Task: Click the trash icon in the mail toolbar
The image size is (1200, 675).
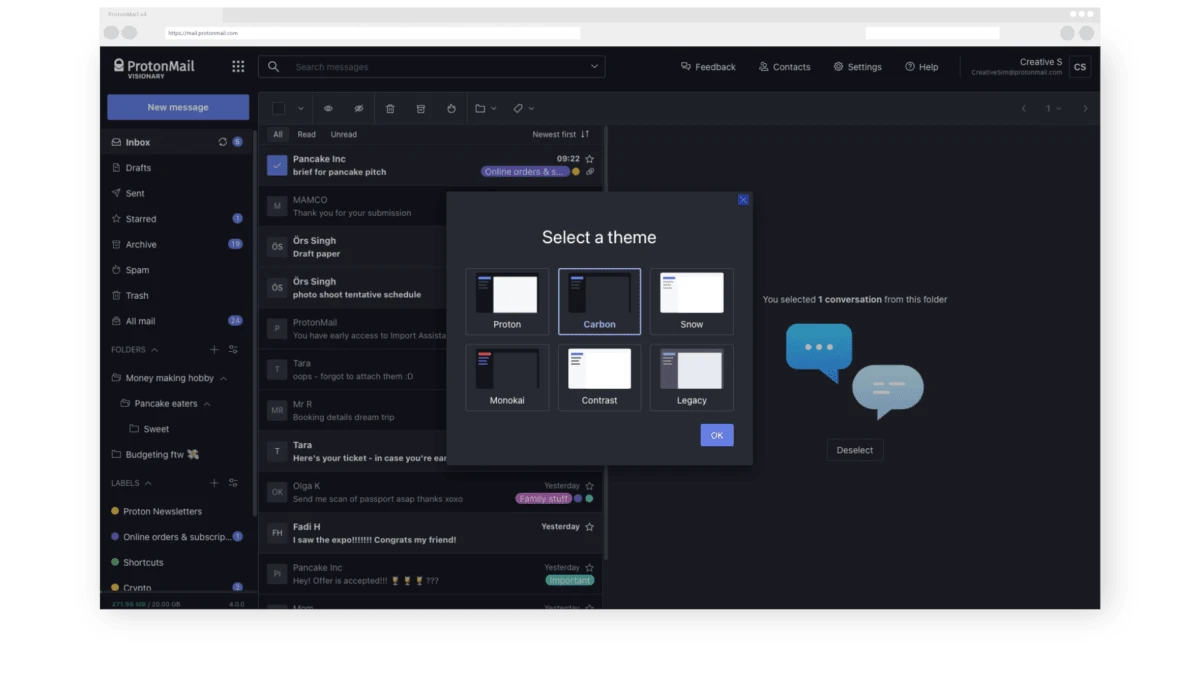Action: [x=390, y=108]
